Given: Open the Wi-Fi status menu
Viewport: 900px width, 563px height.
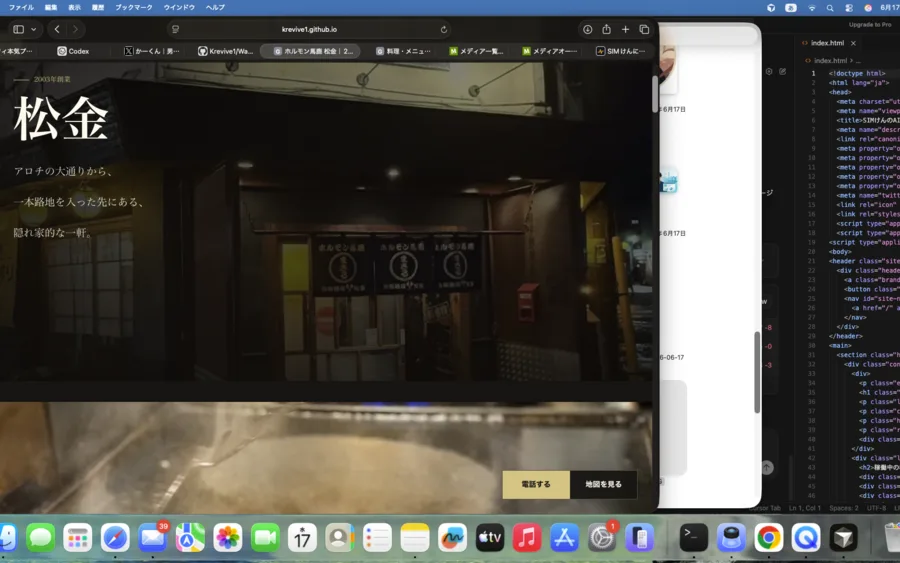Looking at the screenshot, I should tap(811, 7).
